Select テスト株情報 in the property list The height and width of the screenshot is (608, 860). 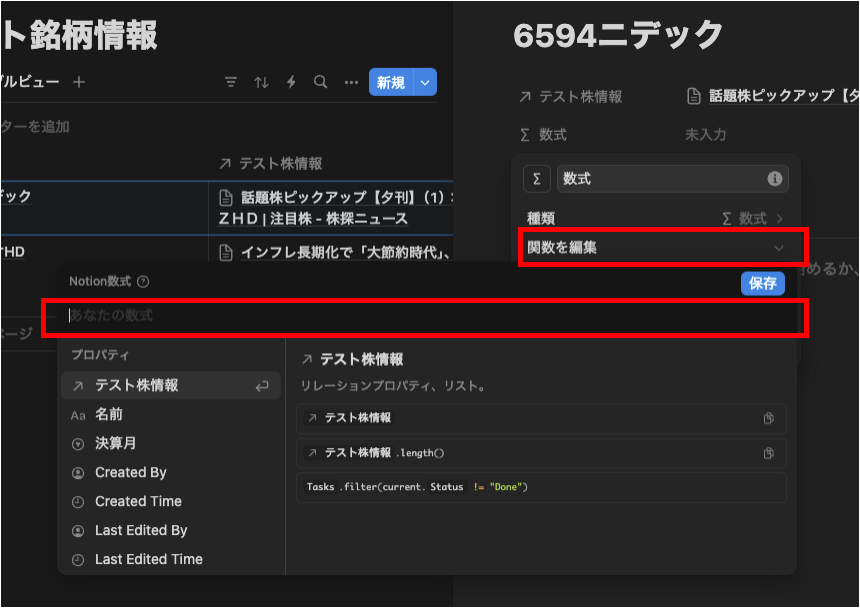[x=171, y=385]
